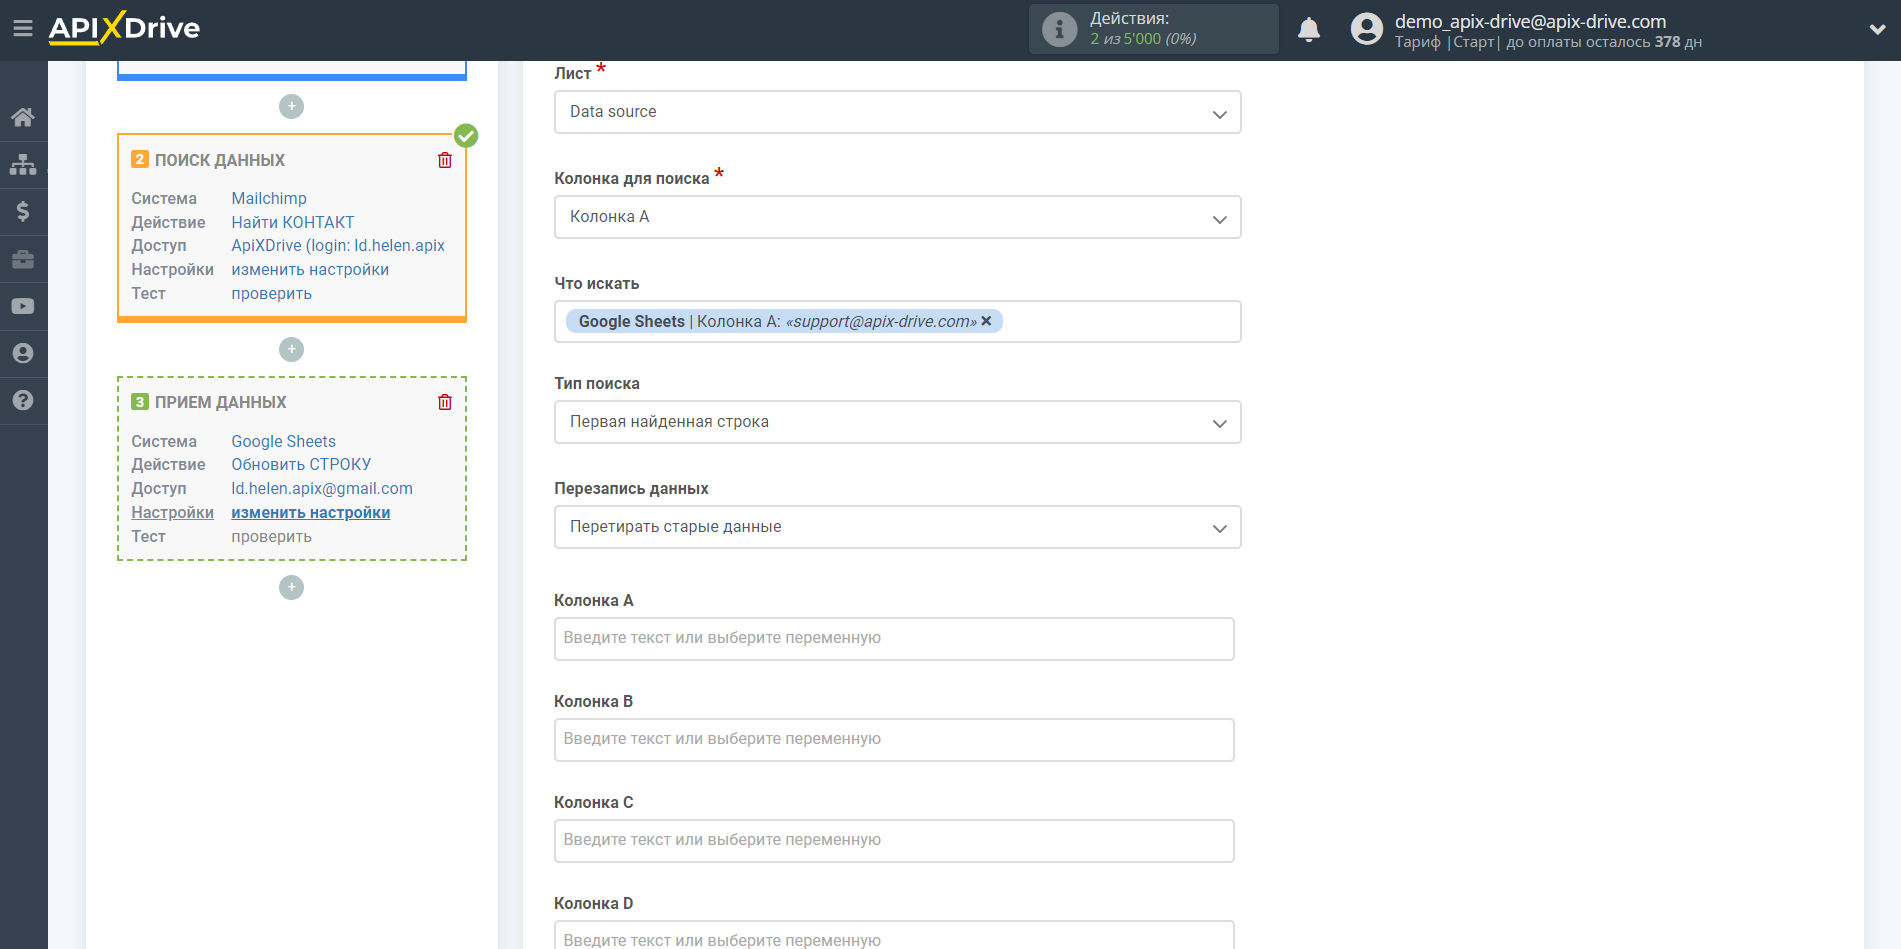Click проверить in ПОИСК ДАННЫХ block
The width and height of the screenshot is (1901, 949).
click(271, 293)
